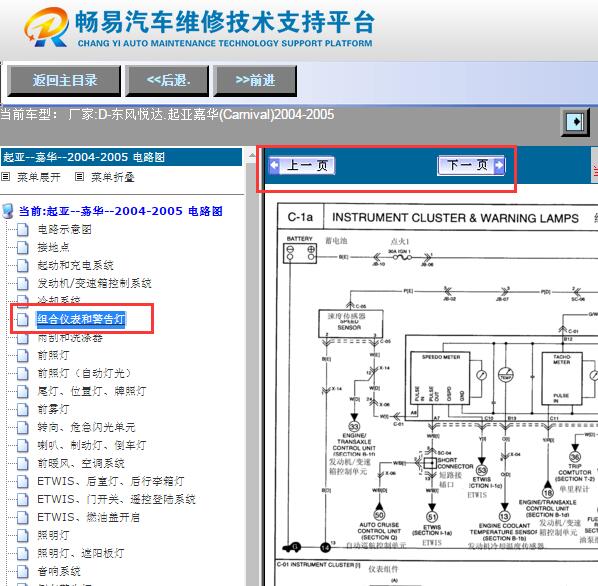Collapse all menus with 菜单折叠
The height and width of the screenshot is (586, 598).
pos(113,177)
